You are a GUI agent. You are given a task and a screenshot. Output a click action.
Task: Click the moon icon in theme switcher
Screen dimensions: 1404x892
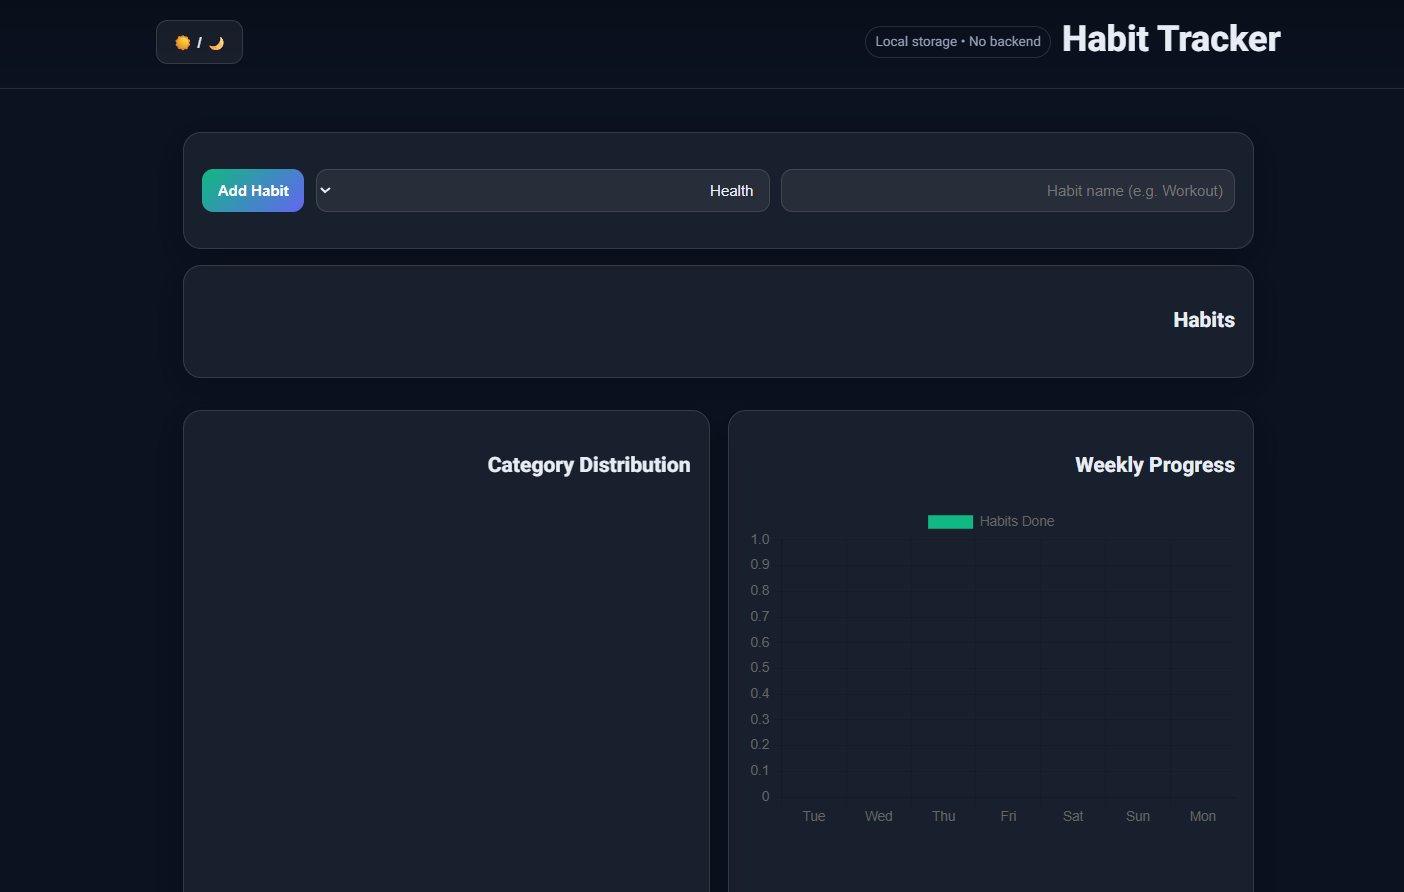point(215,42)
